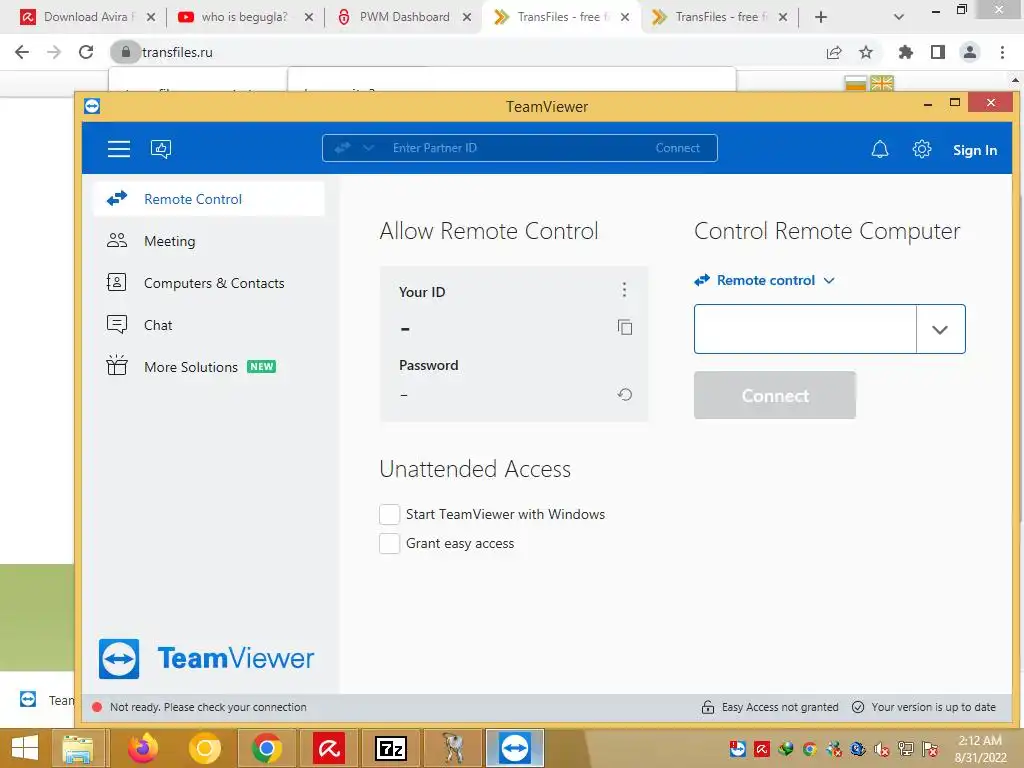Open File Explorer in the taskbar

click(78, 748)
